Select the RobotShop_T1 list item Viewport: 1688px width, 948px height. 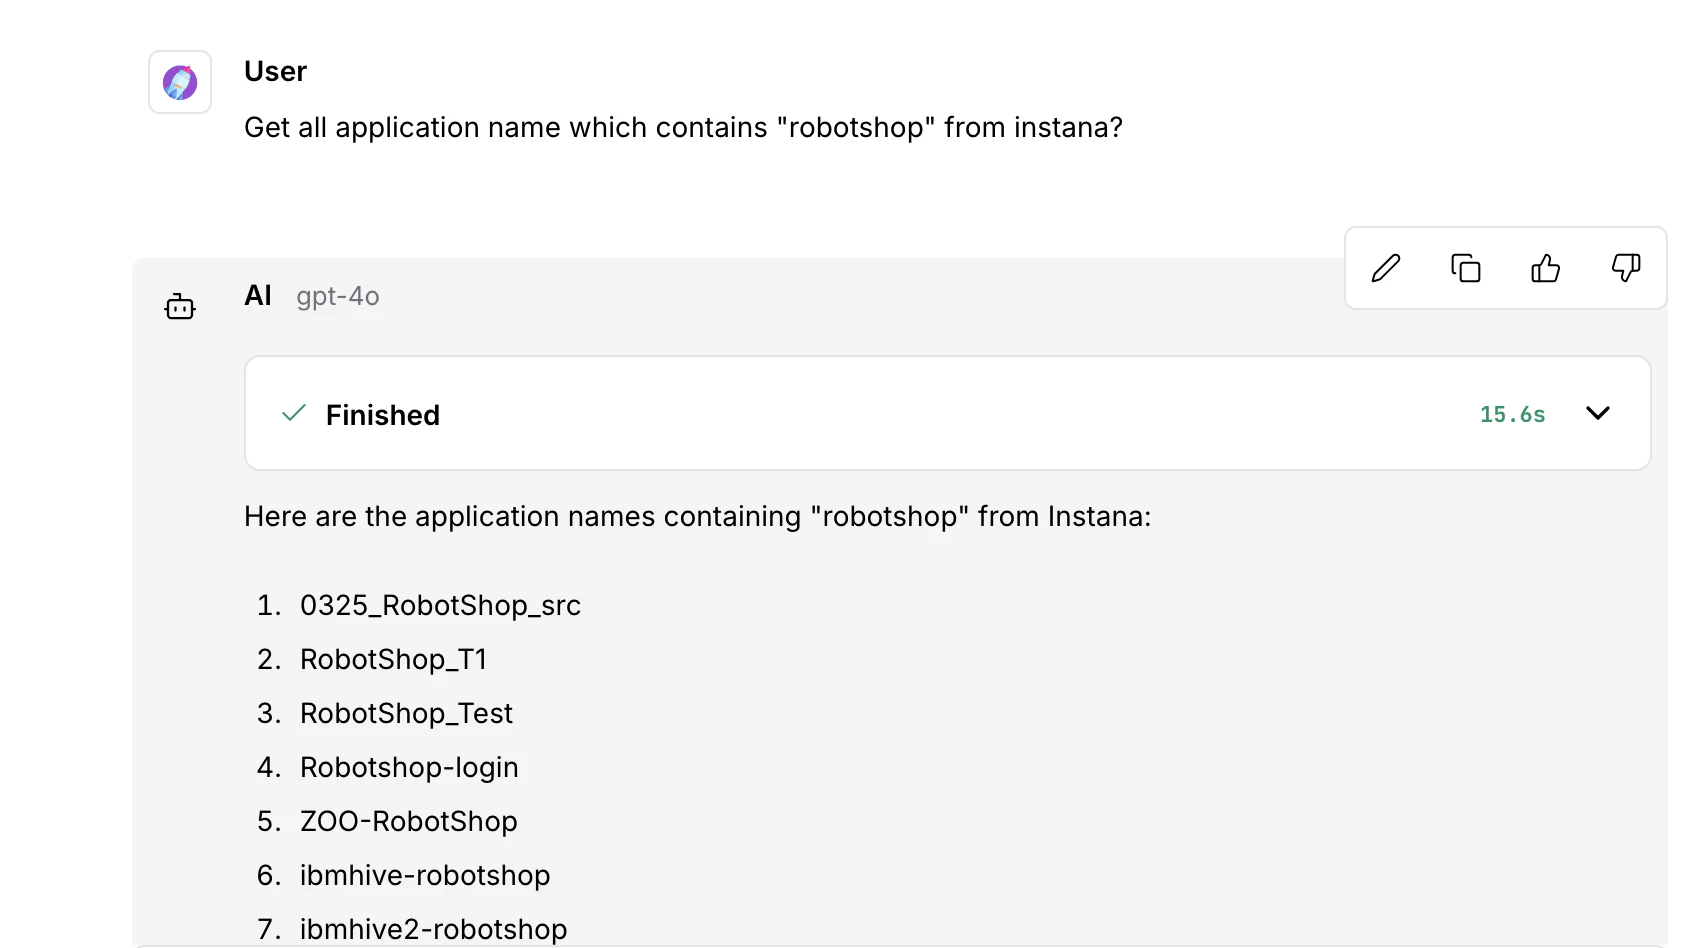[x=394, y=659]
